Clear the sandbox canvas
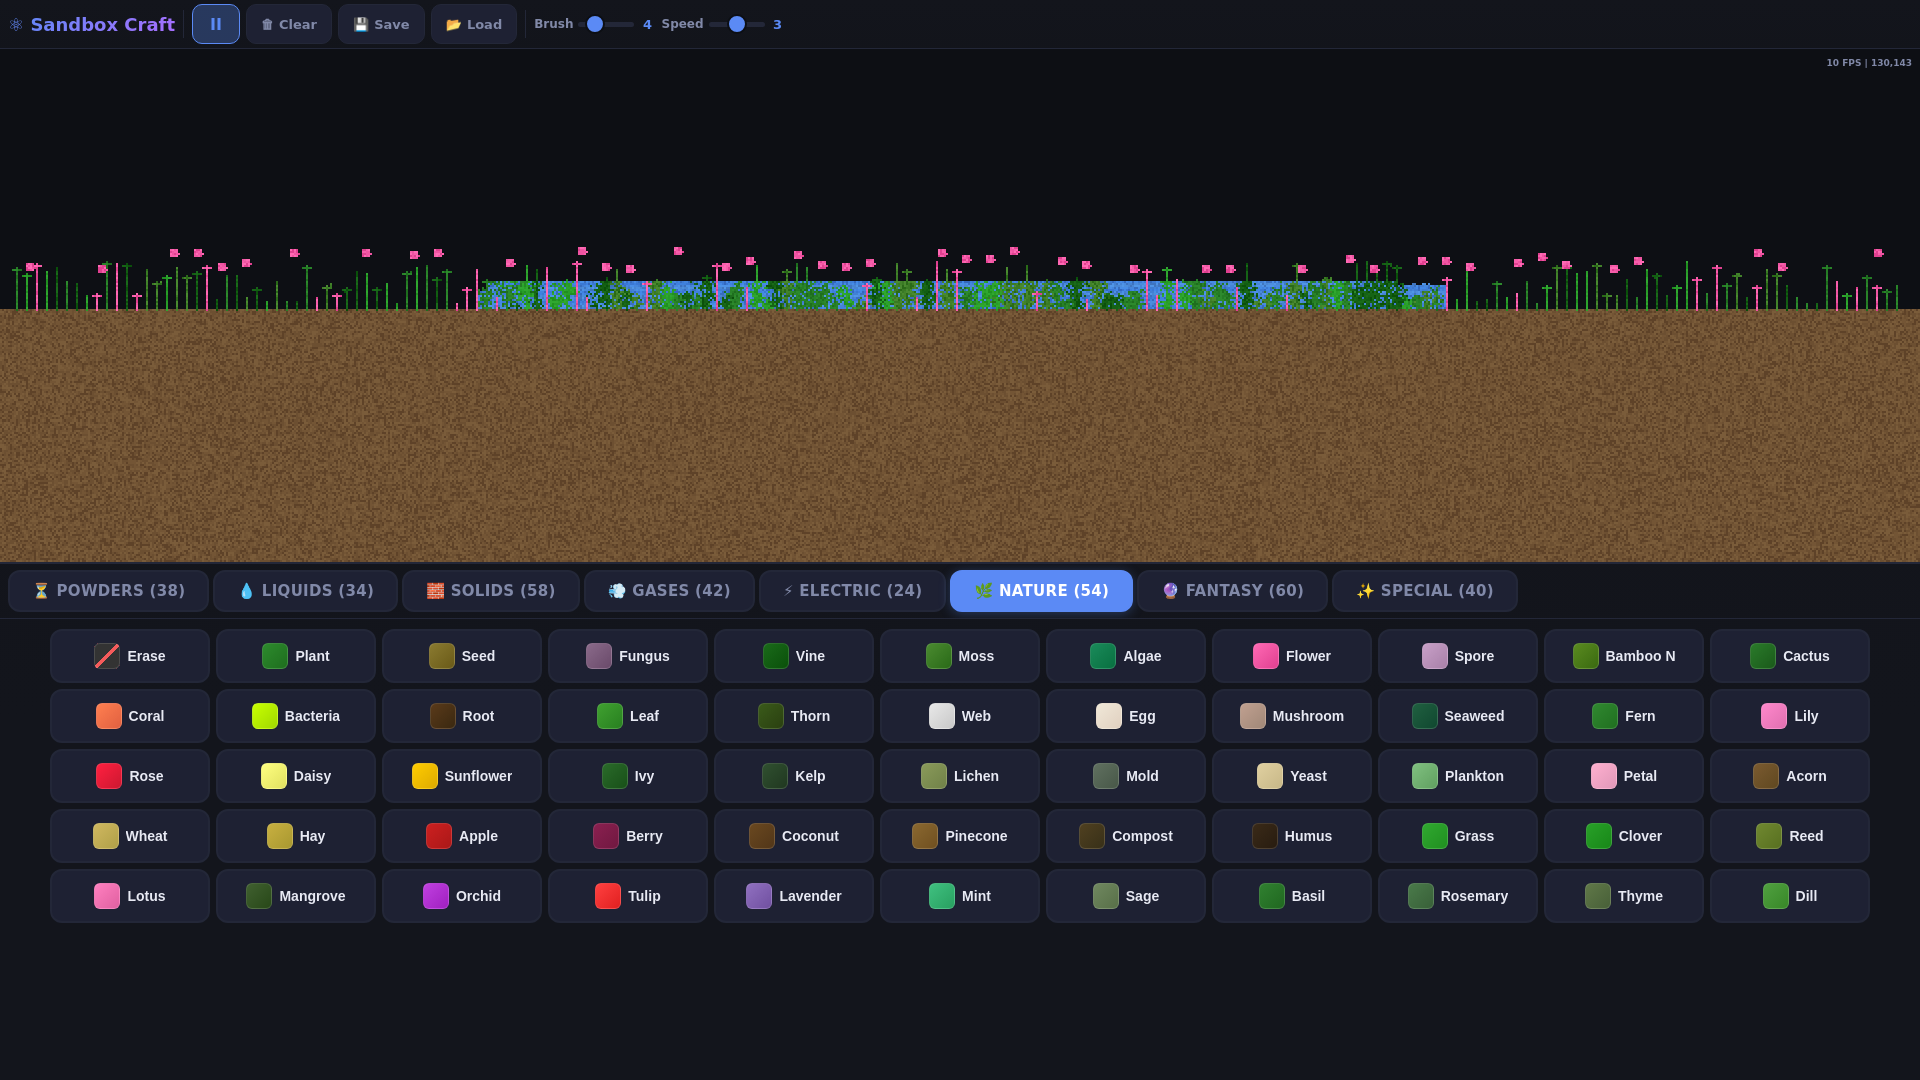 (x=289, y=24)
